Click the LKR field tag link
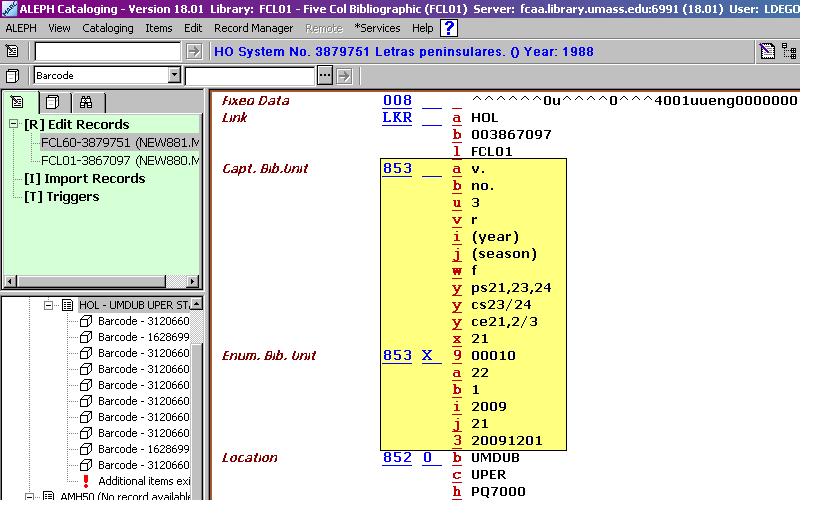The height and width of the screenshot is (518, 826). (397, 118)
